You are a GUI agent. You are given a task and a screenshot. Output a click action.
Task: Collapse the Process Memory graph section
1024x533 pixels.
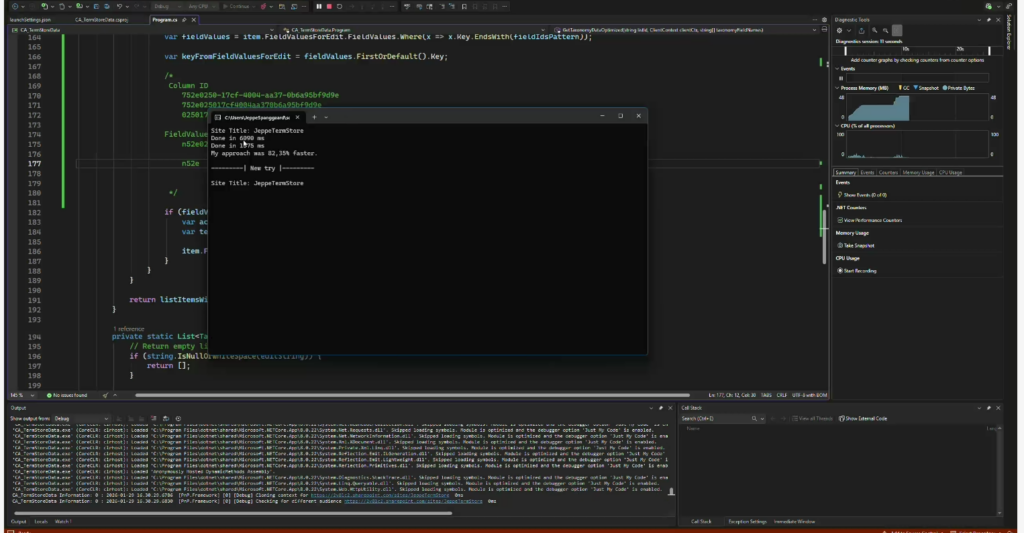838,88
